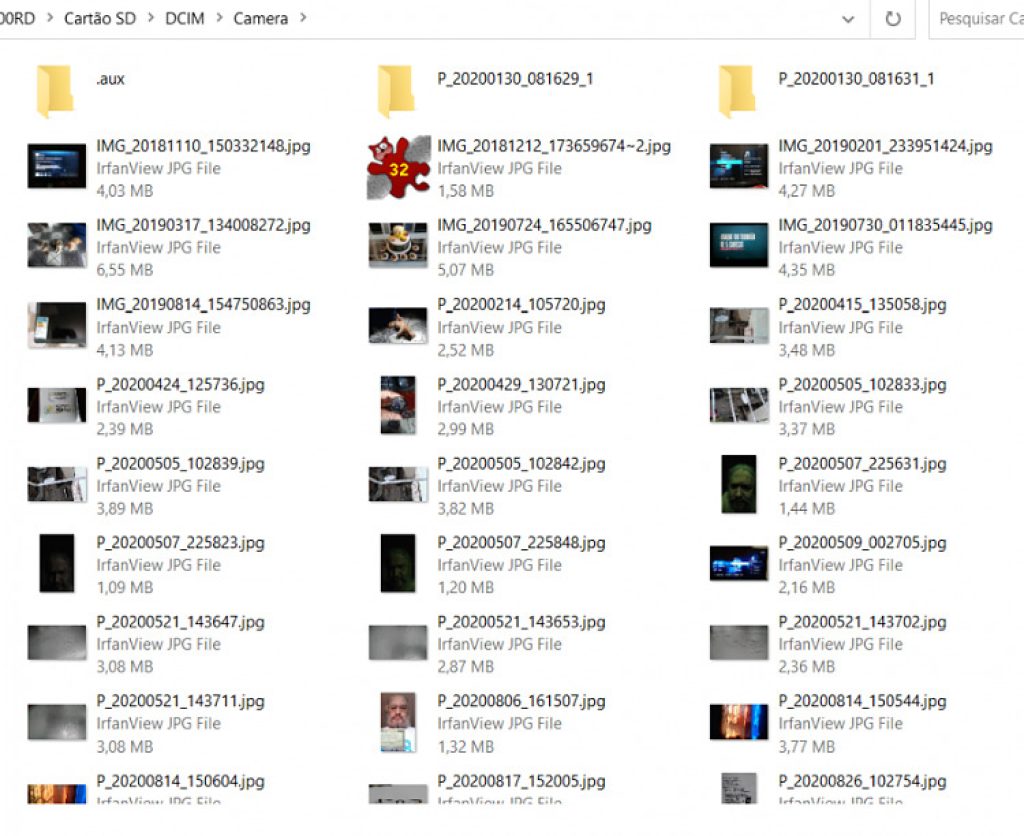Viewport: 1024px width, 836px height.
Task: Select thumbnail of P_20200806_161507.jpg
Action: pyautogui.click(x=398, y=722)
